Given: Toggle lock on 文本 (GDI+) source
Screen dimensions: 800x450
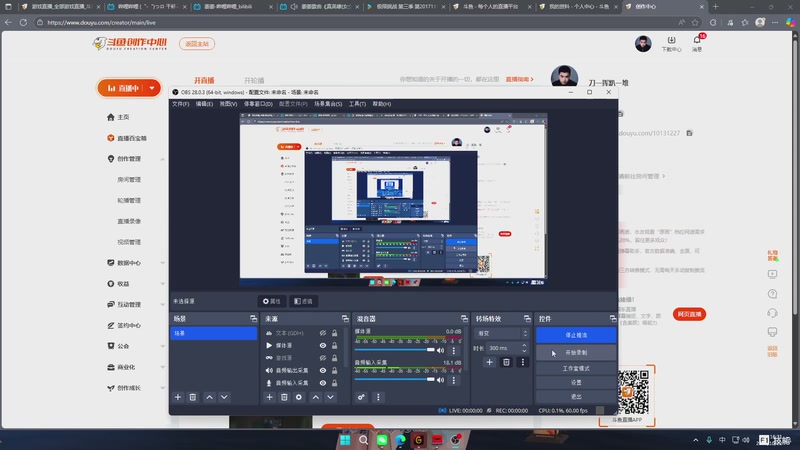Looking at the screenshot, I should (x=335, y=333).
